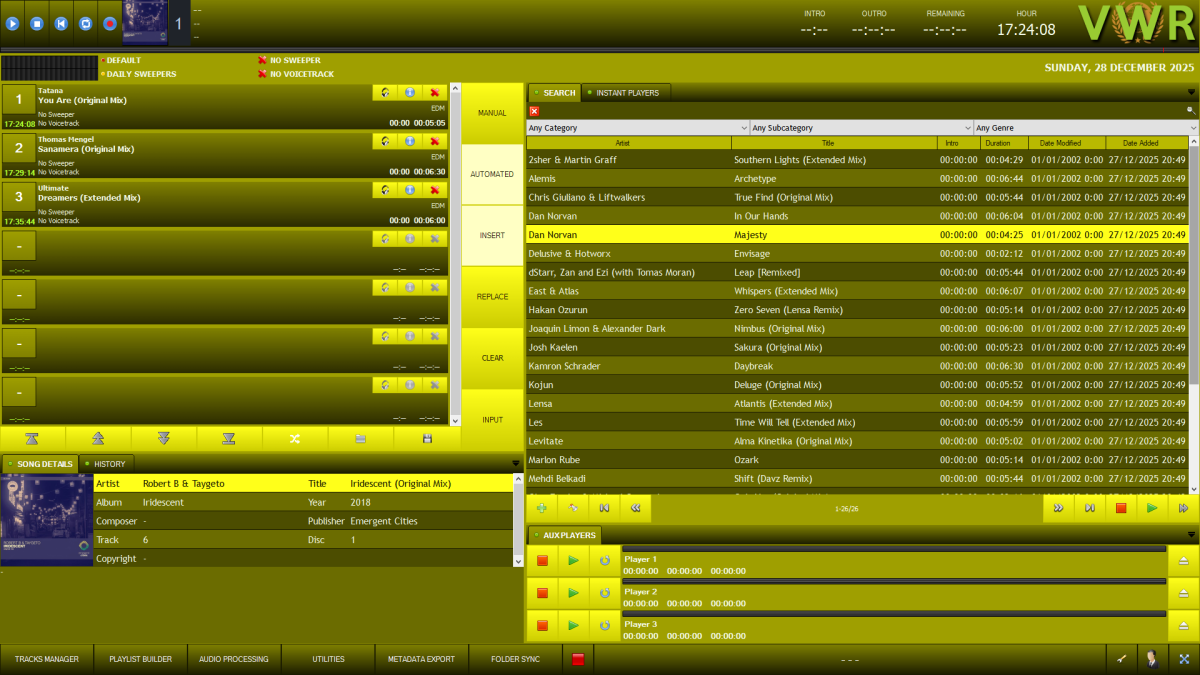
Task: Start playback of Aux Player 2
Action: tap(572, 592)
